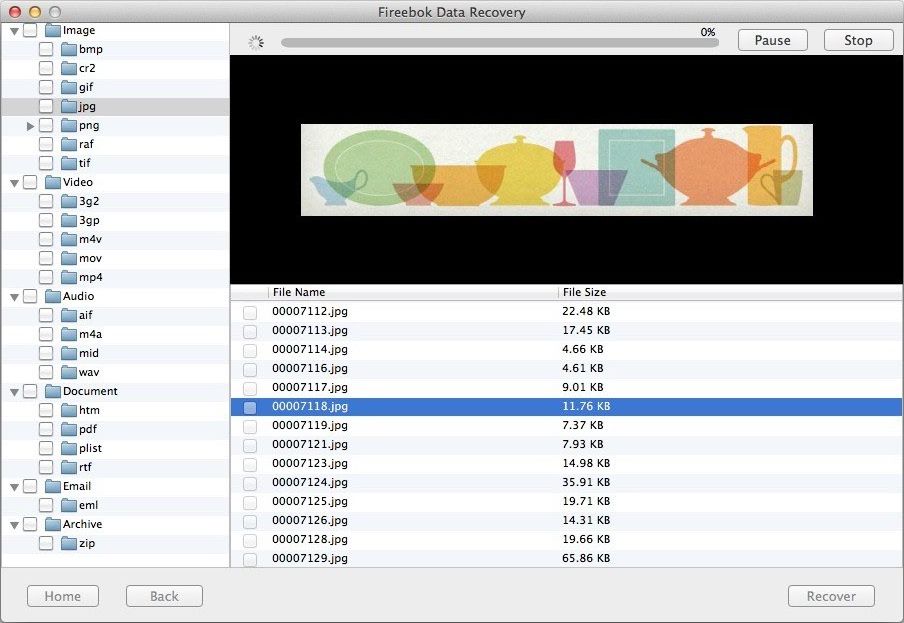Click the Home button
This screenshot has width=904, height=623.
point(63,596)
